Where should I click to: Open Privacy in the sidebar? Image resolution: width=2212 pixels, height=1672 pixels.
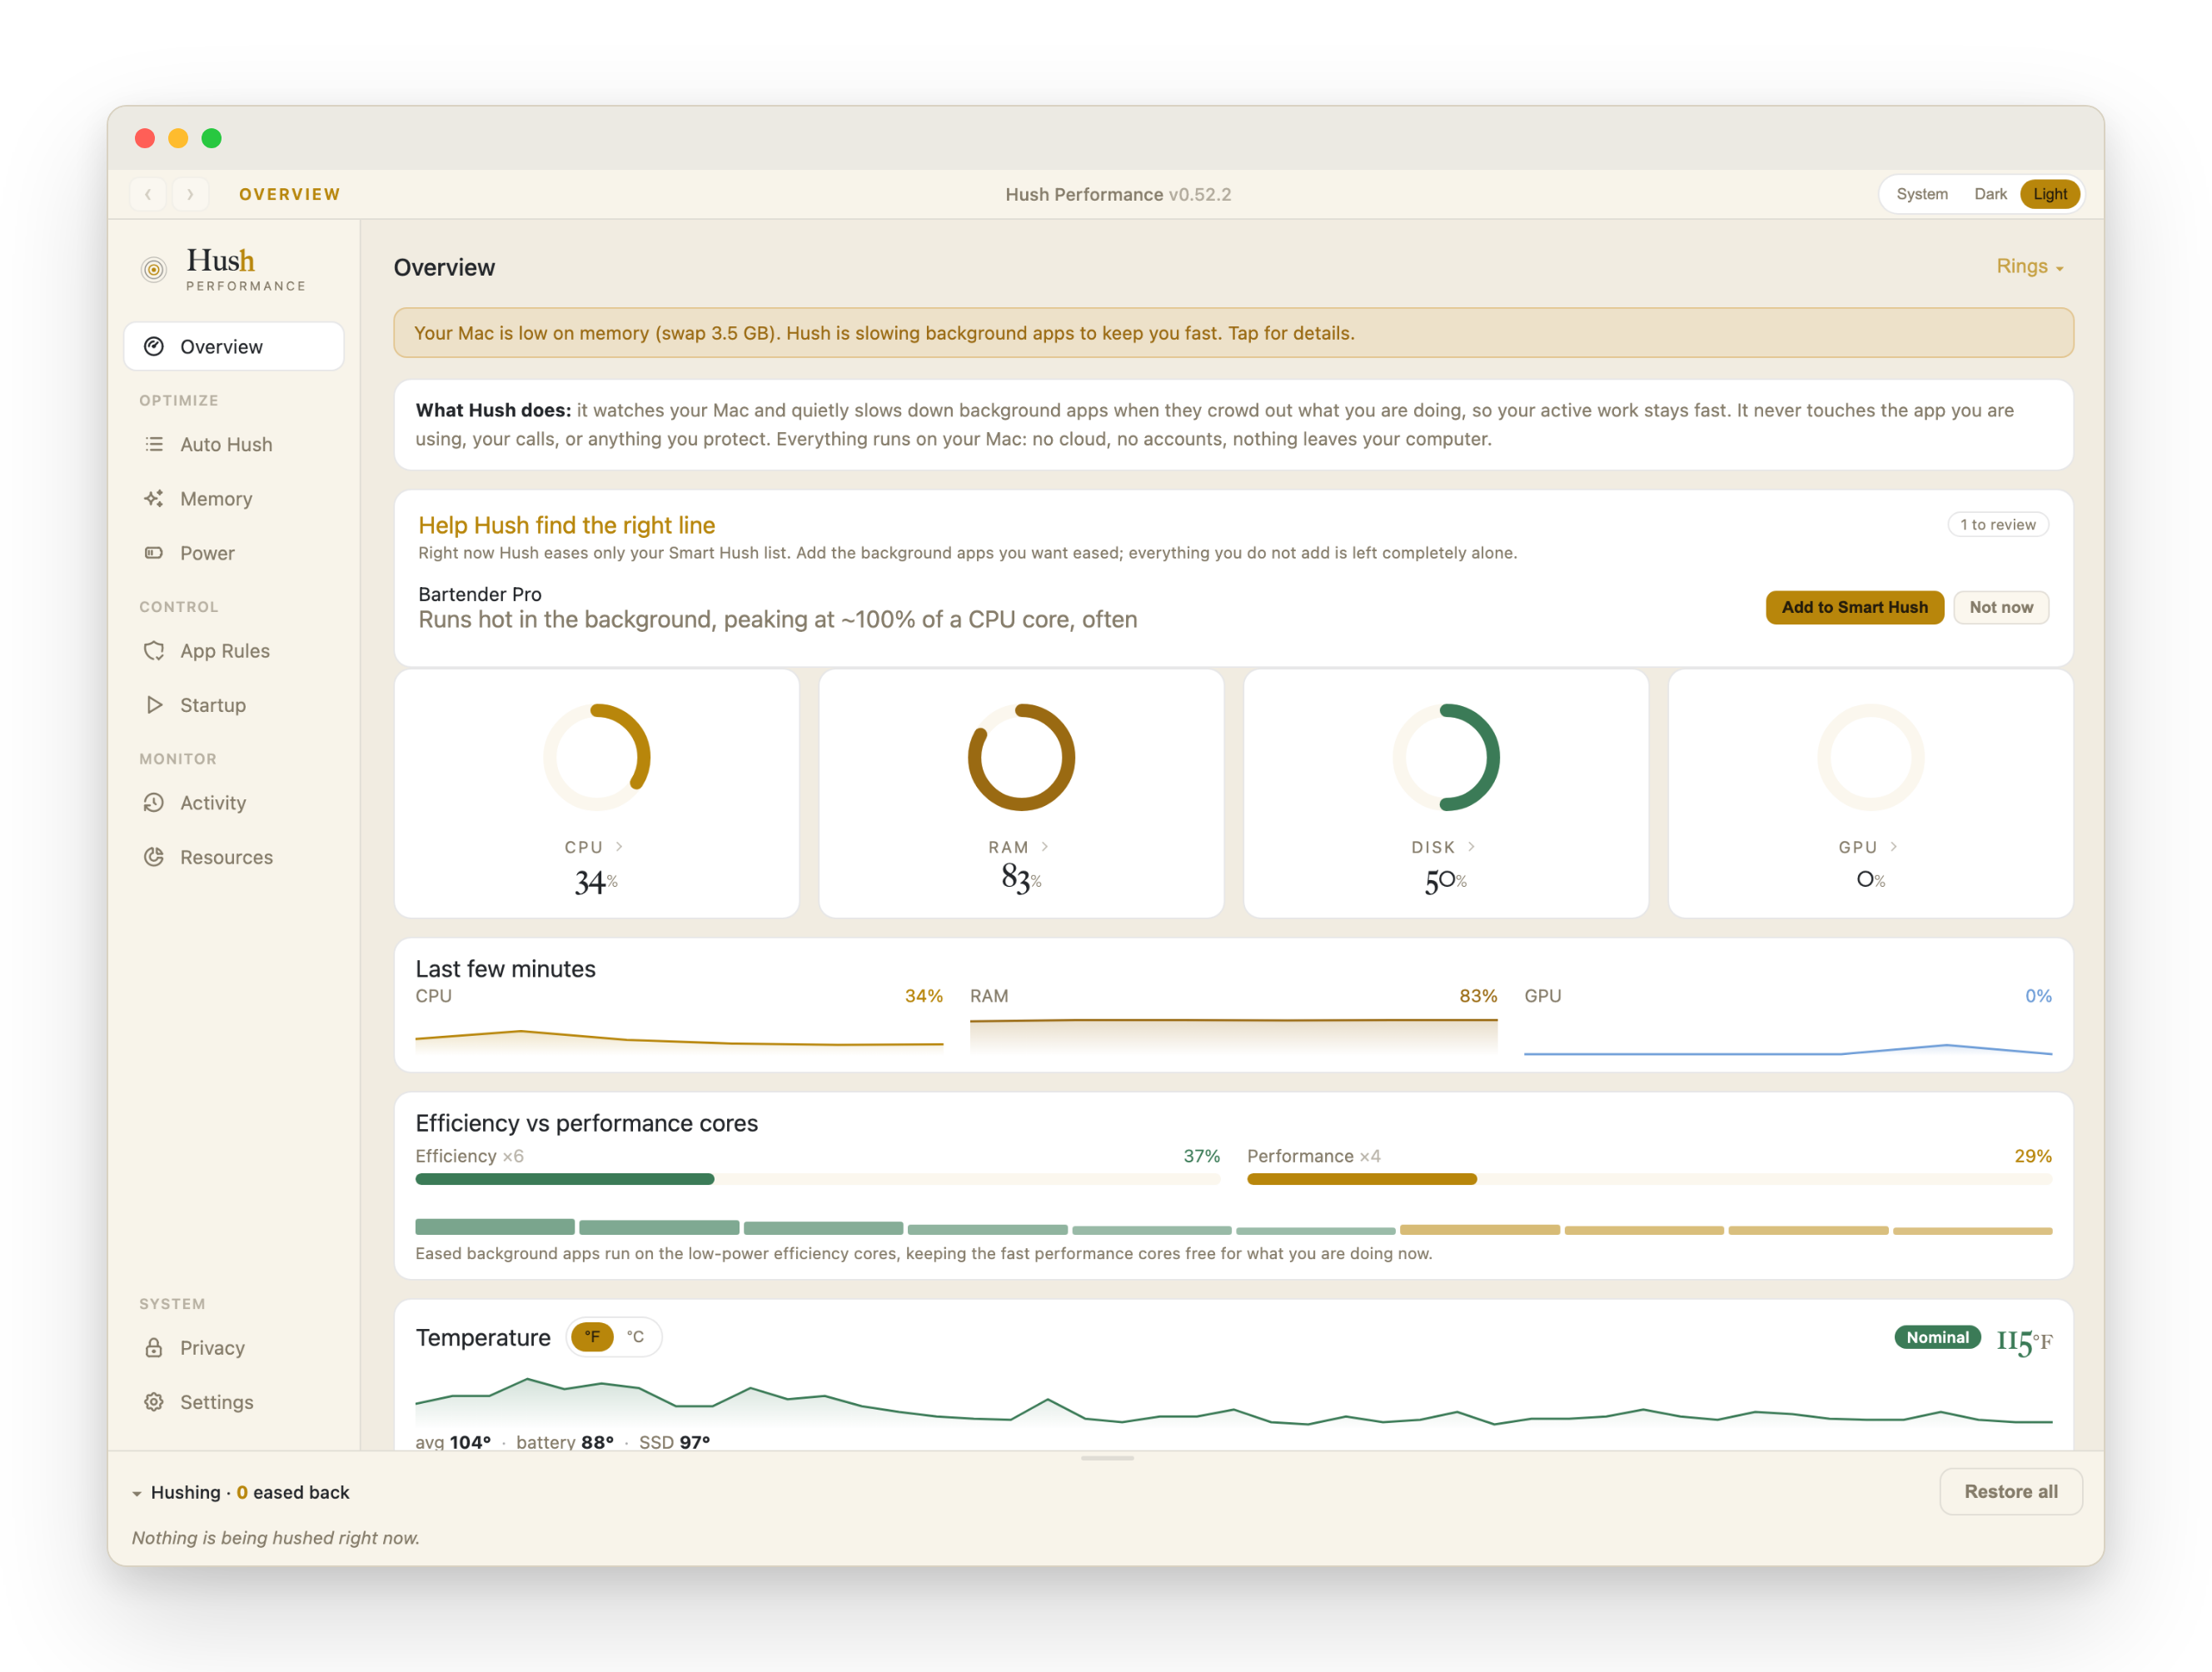pyautogui.click(x=234, y=1347)
